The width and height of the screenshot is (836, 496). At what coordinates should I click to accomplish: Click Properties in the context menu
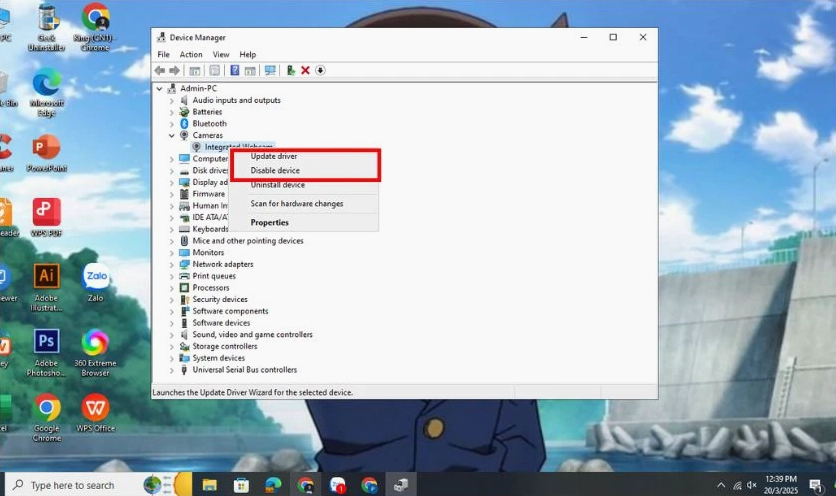(x=270, y=223)
